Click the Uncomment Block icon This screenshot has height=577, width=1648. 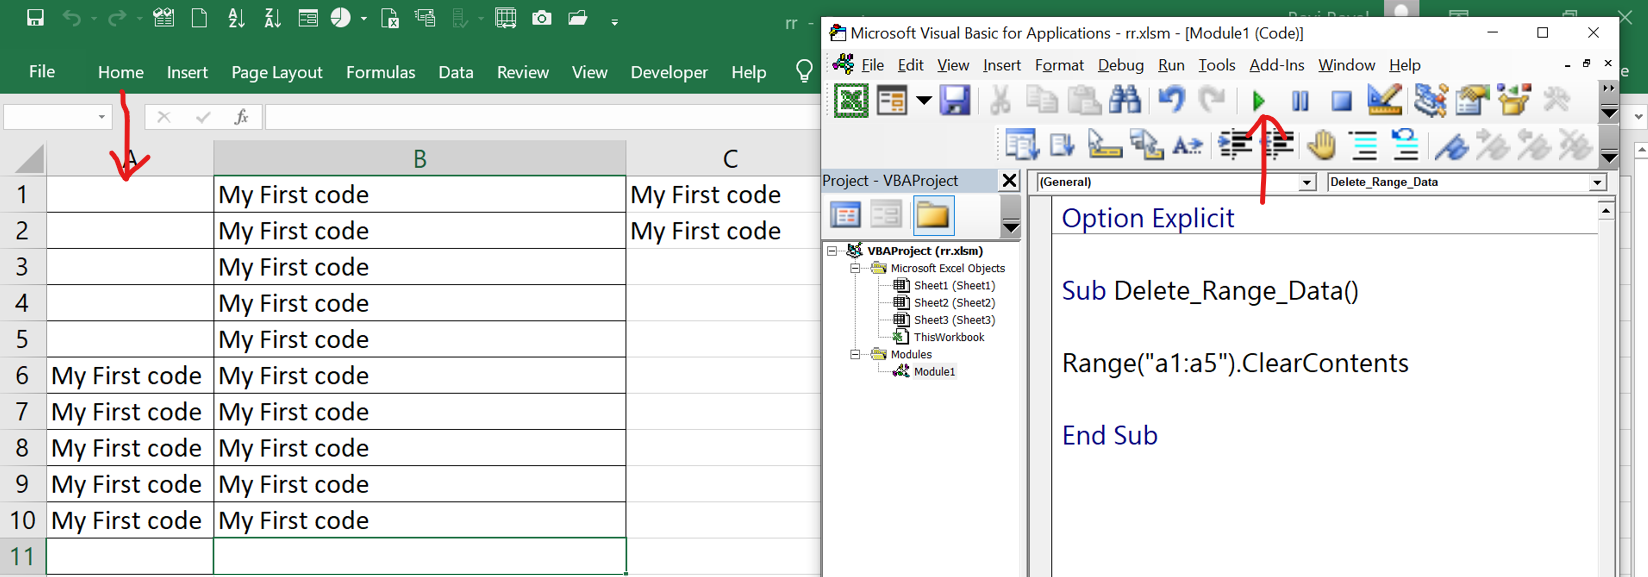pyautogui.click(x=1405, y=145)
